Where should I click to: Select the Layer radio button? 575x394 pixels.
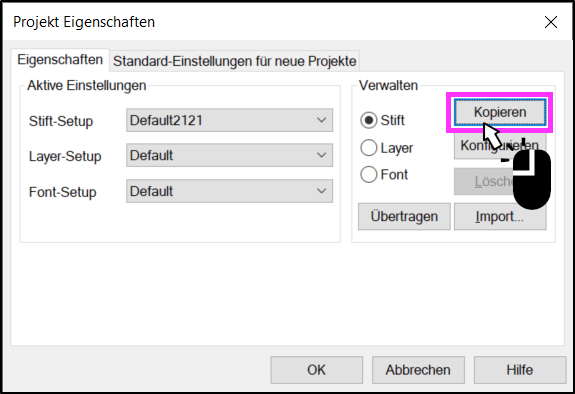387,148
